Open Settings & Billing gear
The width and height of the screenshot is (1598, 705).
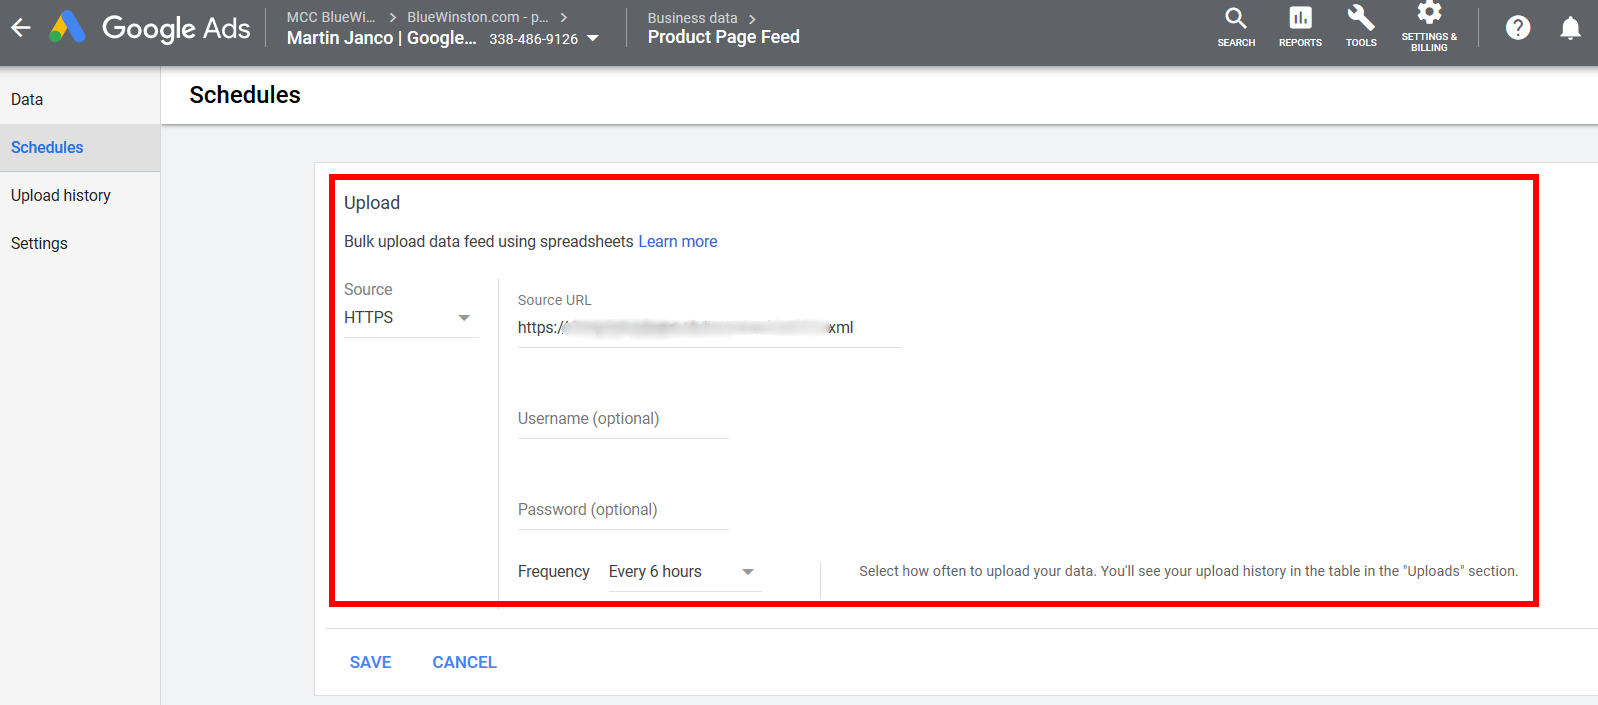point(1429,27)
